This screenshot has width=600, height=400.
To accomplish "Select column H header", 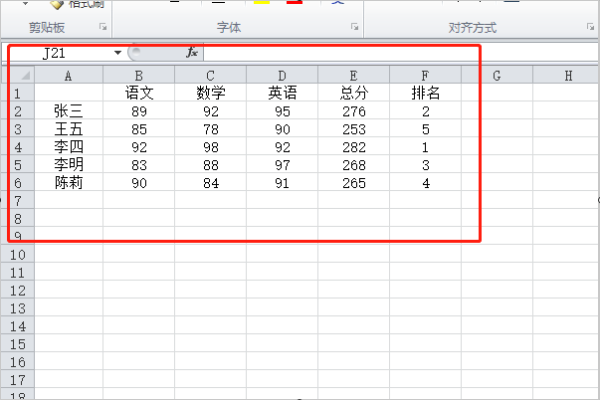I will tap(566, 75).
